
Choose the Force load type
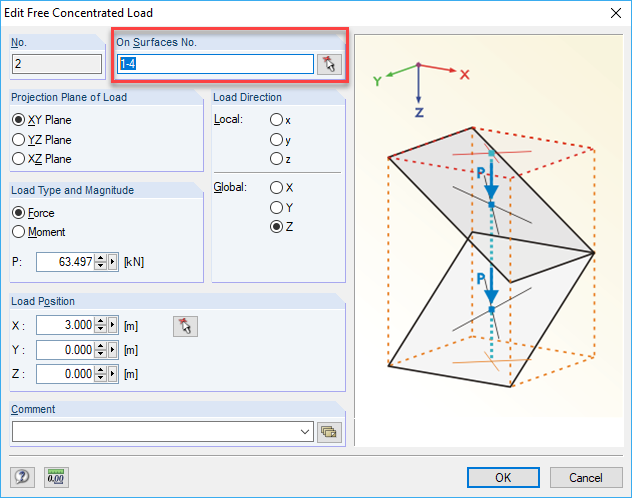(33, 212)
